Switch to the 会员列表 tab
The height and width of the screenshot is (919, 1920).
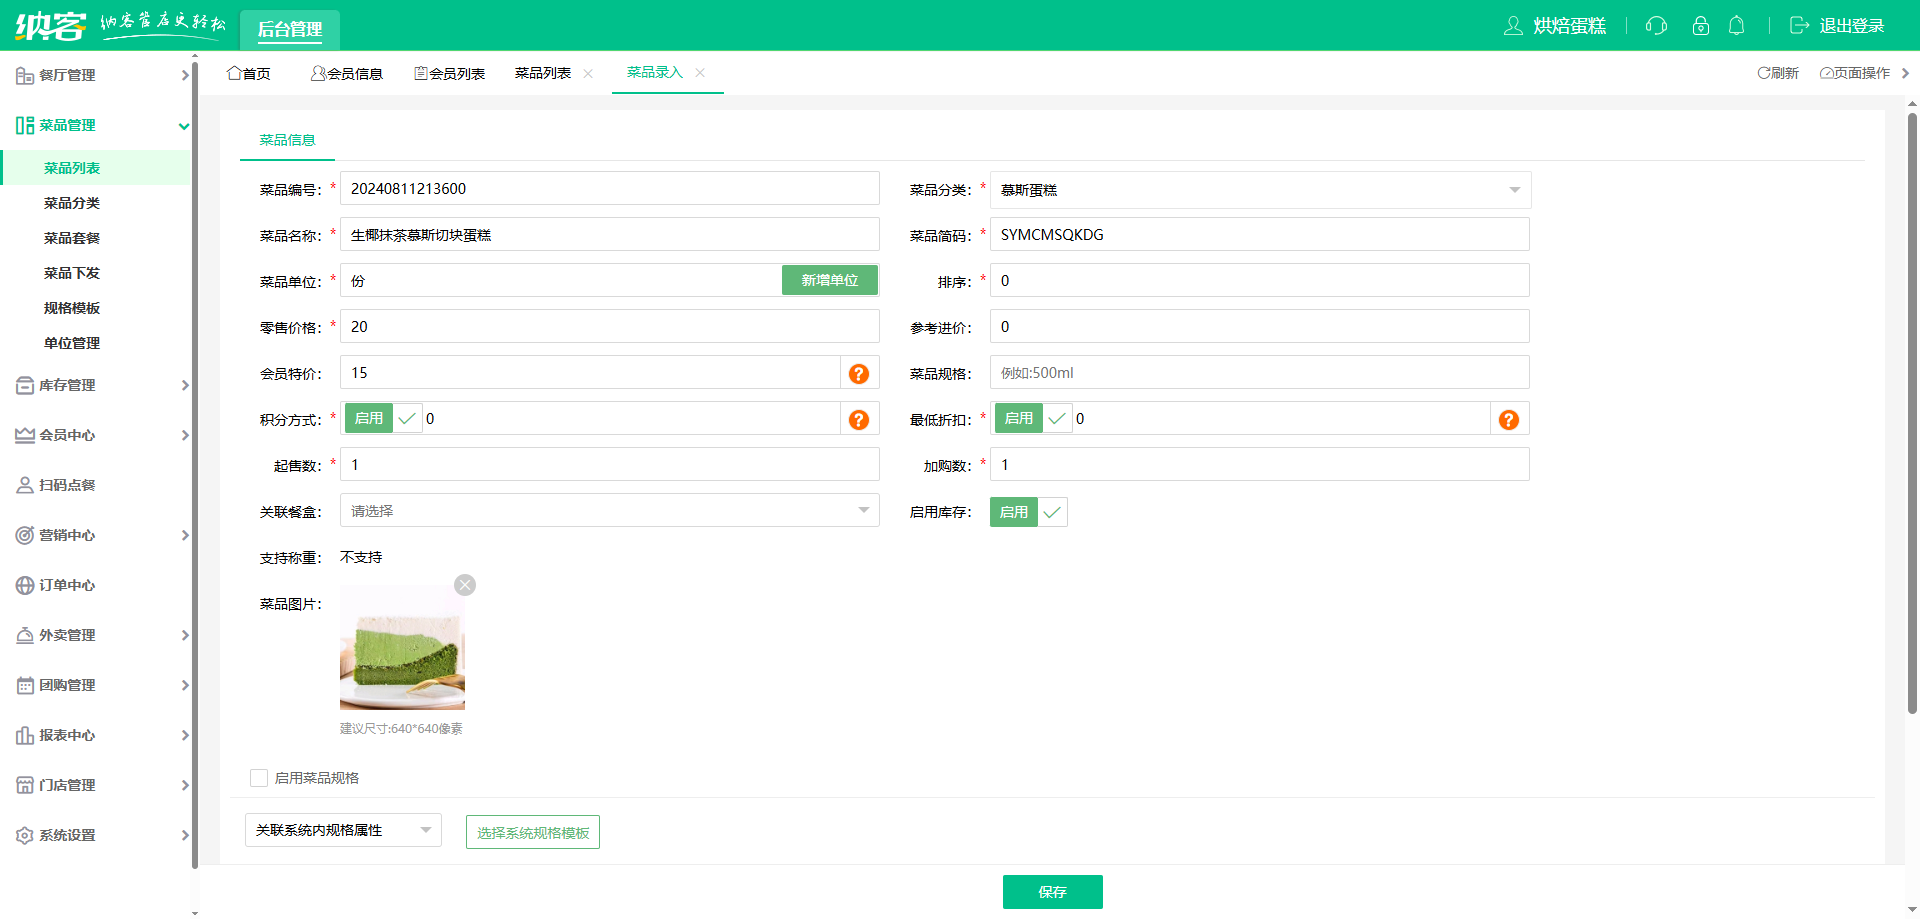click(x=450, y=74)
